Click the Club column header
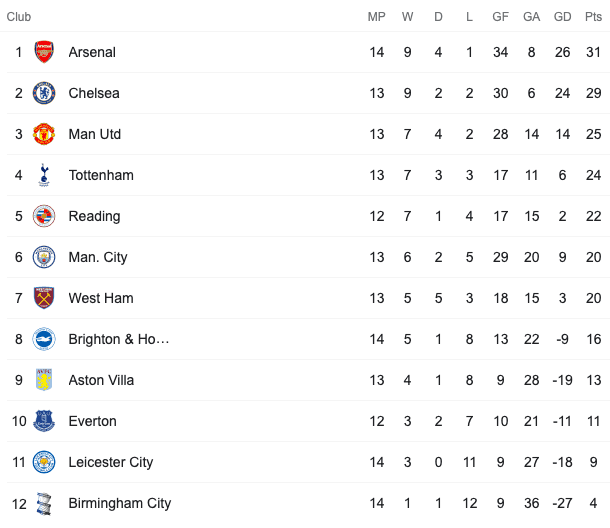The width and height of the screenshot is (610, 528). tap(19, 17)
